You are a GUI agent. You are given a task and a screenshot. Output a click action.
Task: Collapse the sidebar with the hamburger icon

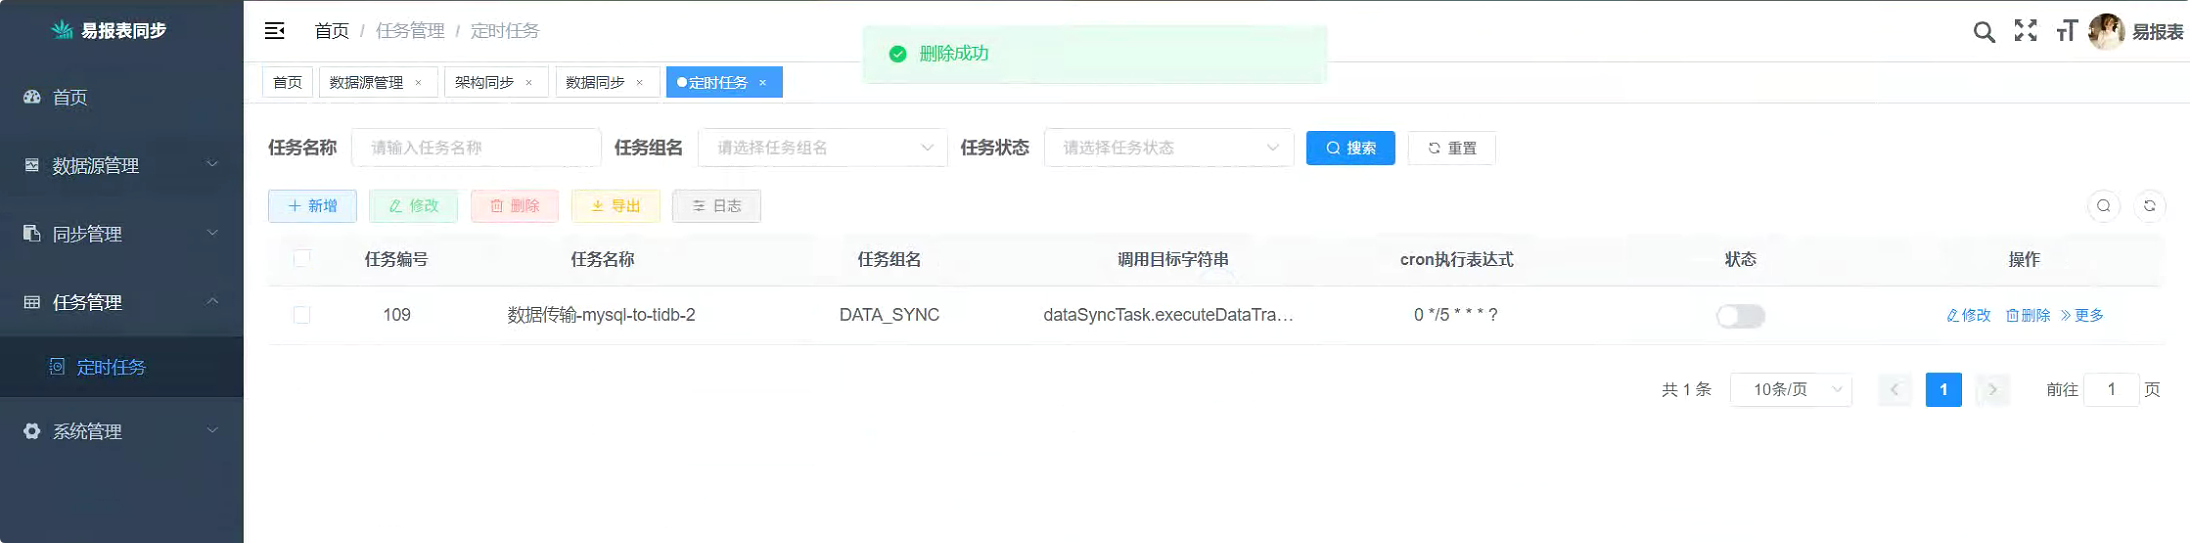point(274,31)
